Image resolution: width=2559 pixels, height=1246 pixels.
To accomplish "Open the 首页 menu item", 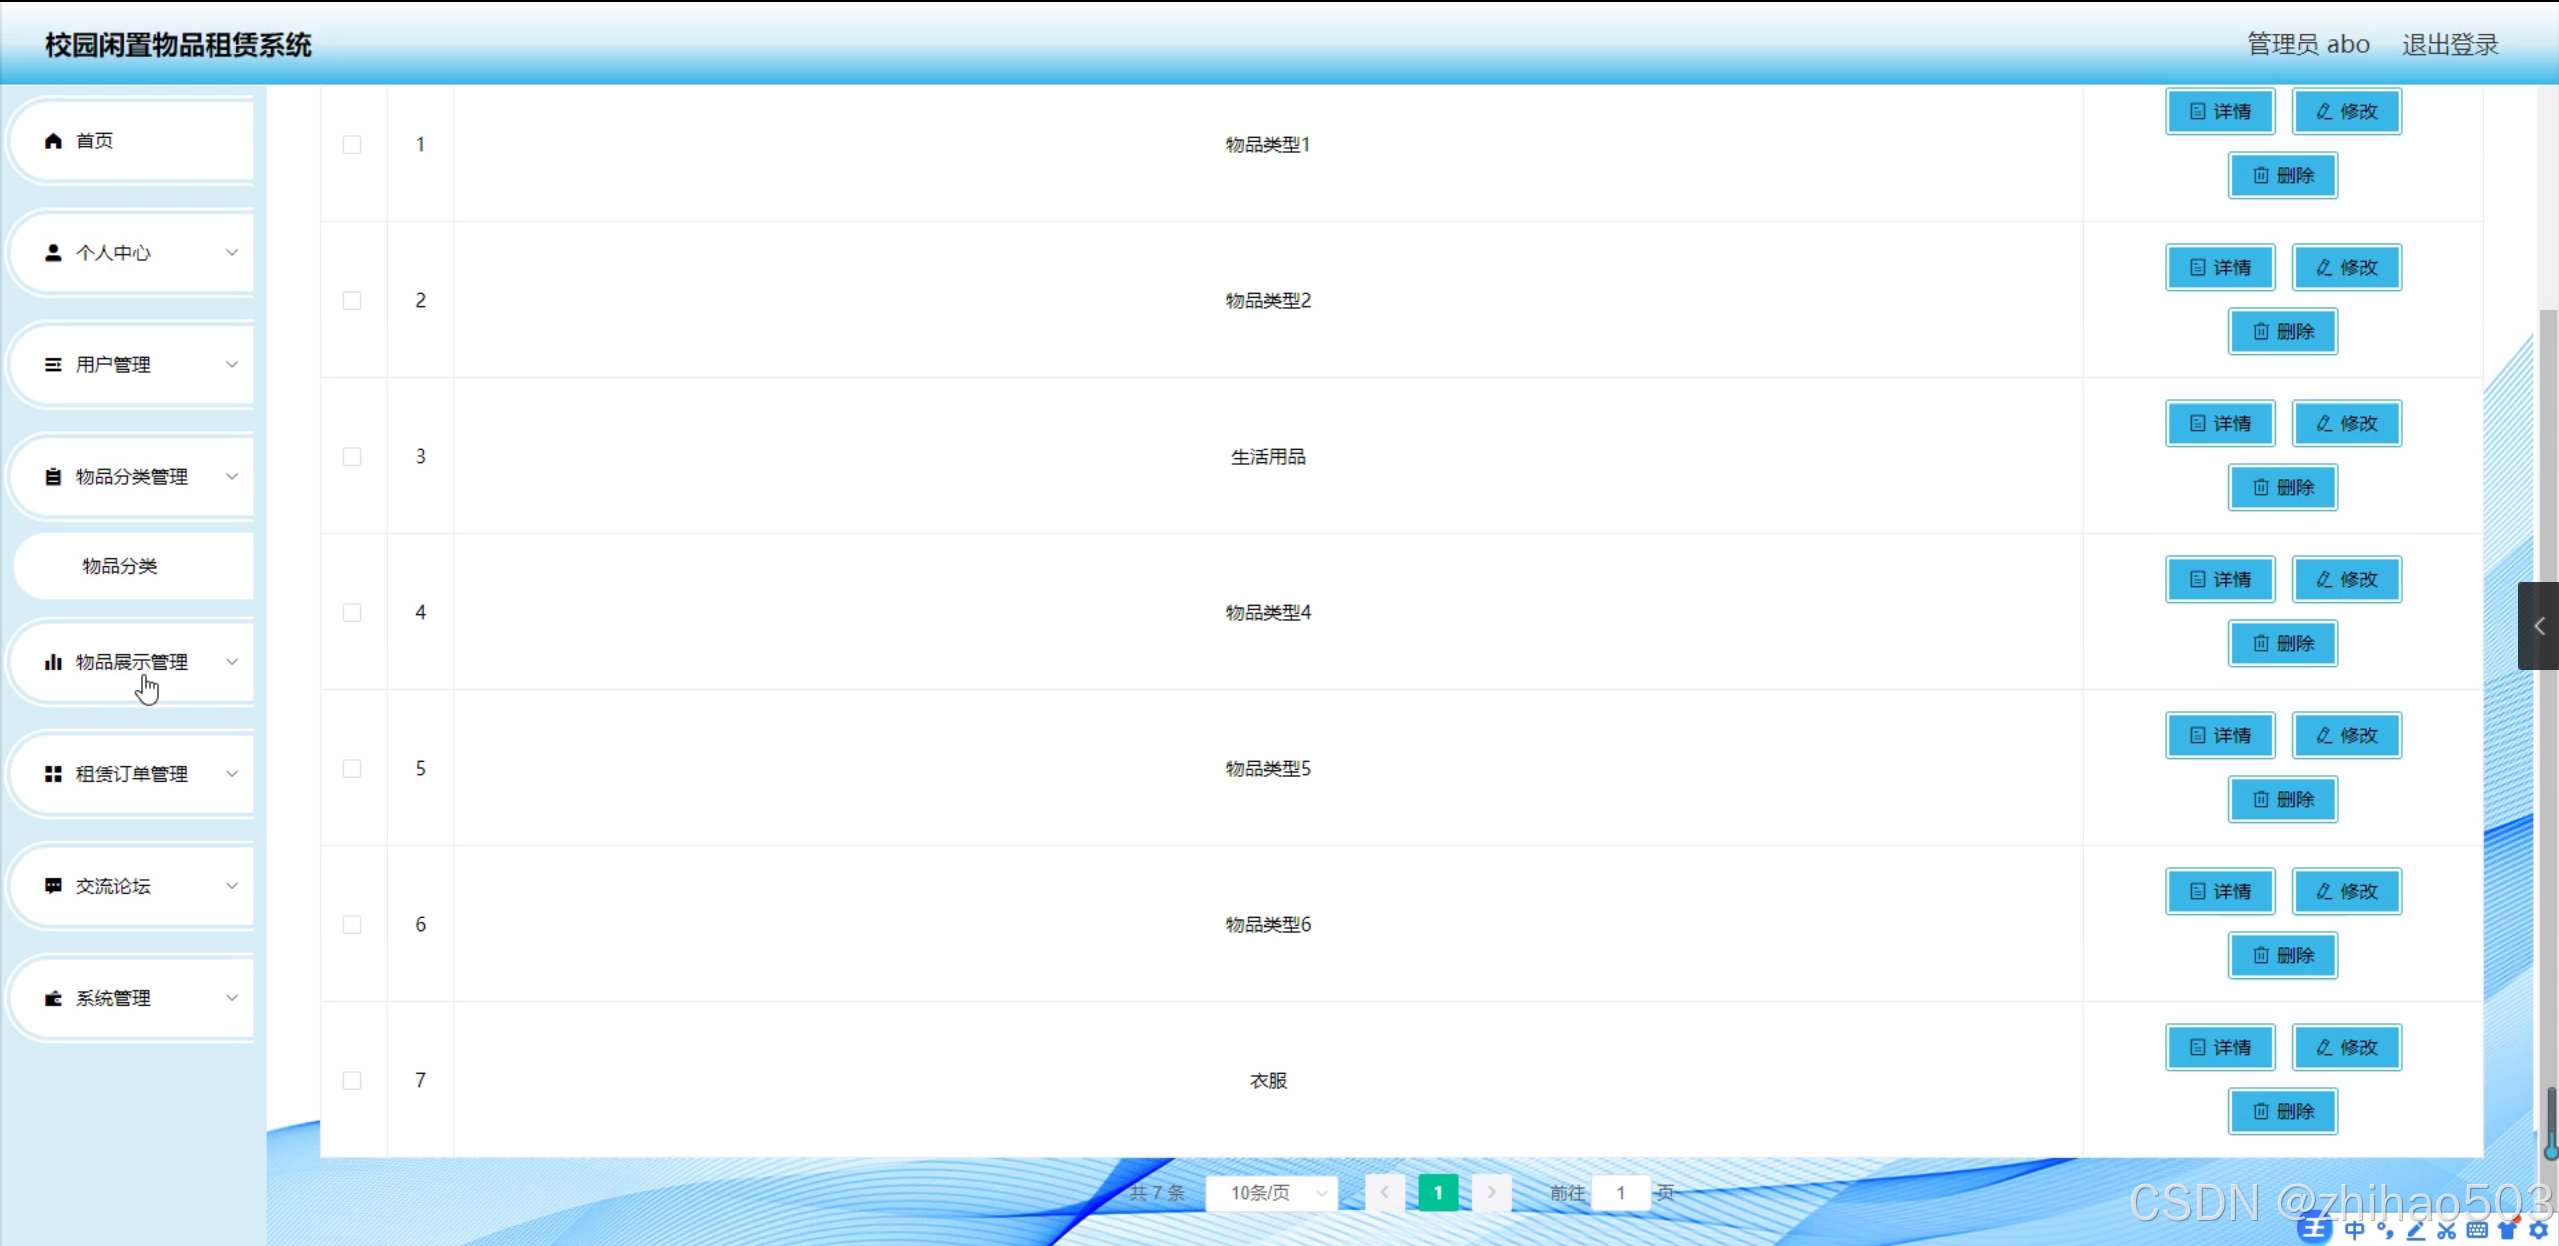I will [x=95, y=141].
